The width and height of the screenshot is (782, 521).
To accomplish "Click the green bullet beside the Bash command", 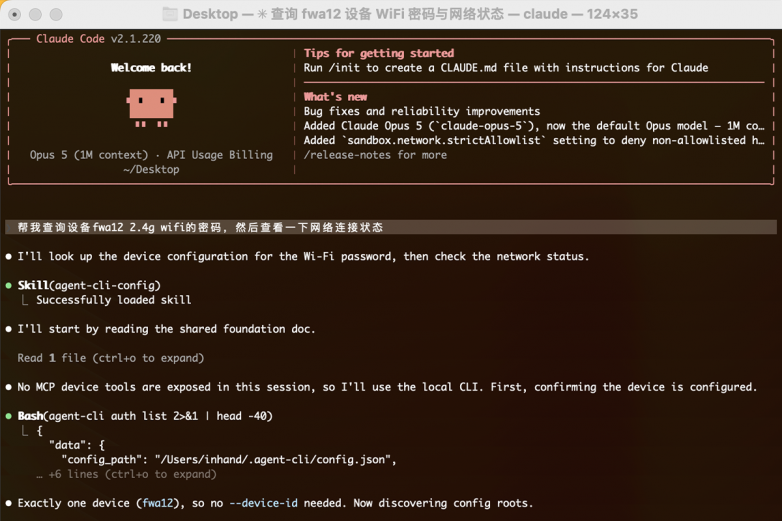I will [8, 416].
